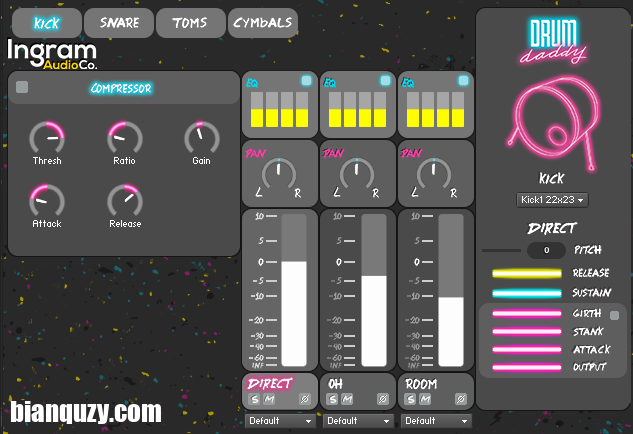This screenshot has width=633, height=434.
Task: Click the Ingram Audio Co. logo
Action: click(x=52, y=55)
